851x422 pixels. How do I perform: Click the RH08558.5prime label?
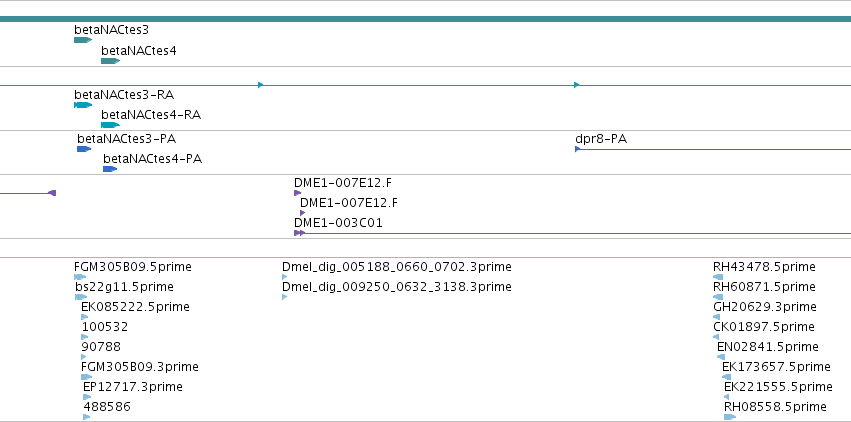tap(776, 407)
